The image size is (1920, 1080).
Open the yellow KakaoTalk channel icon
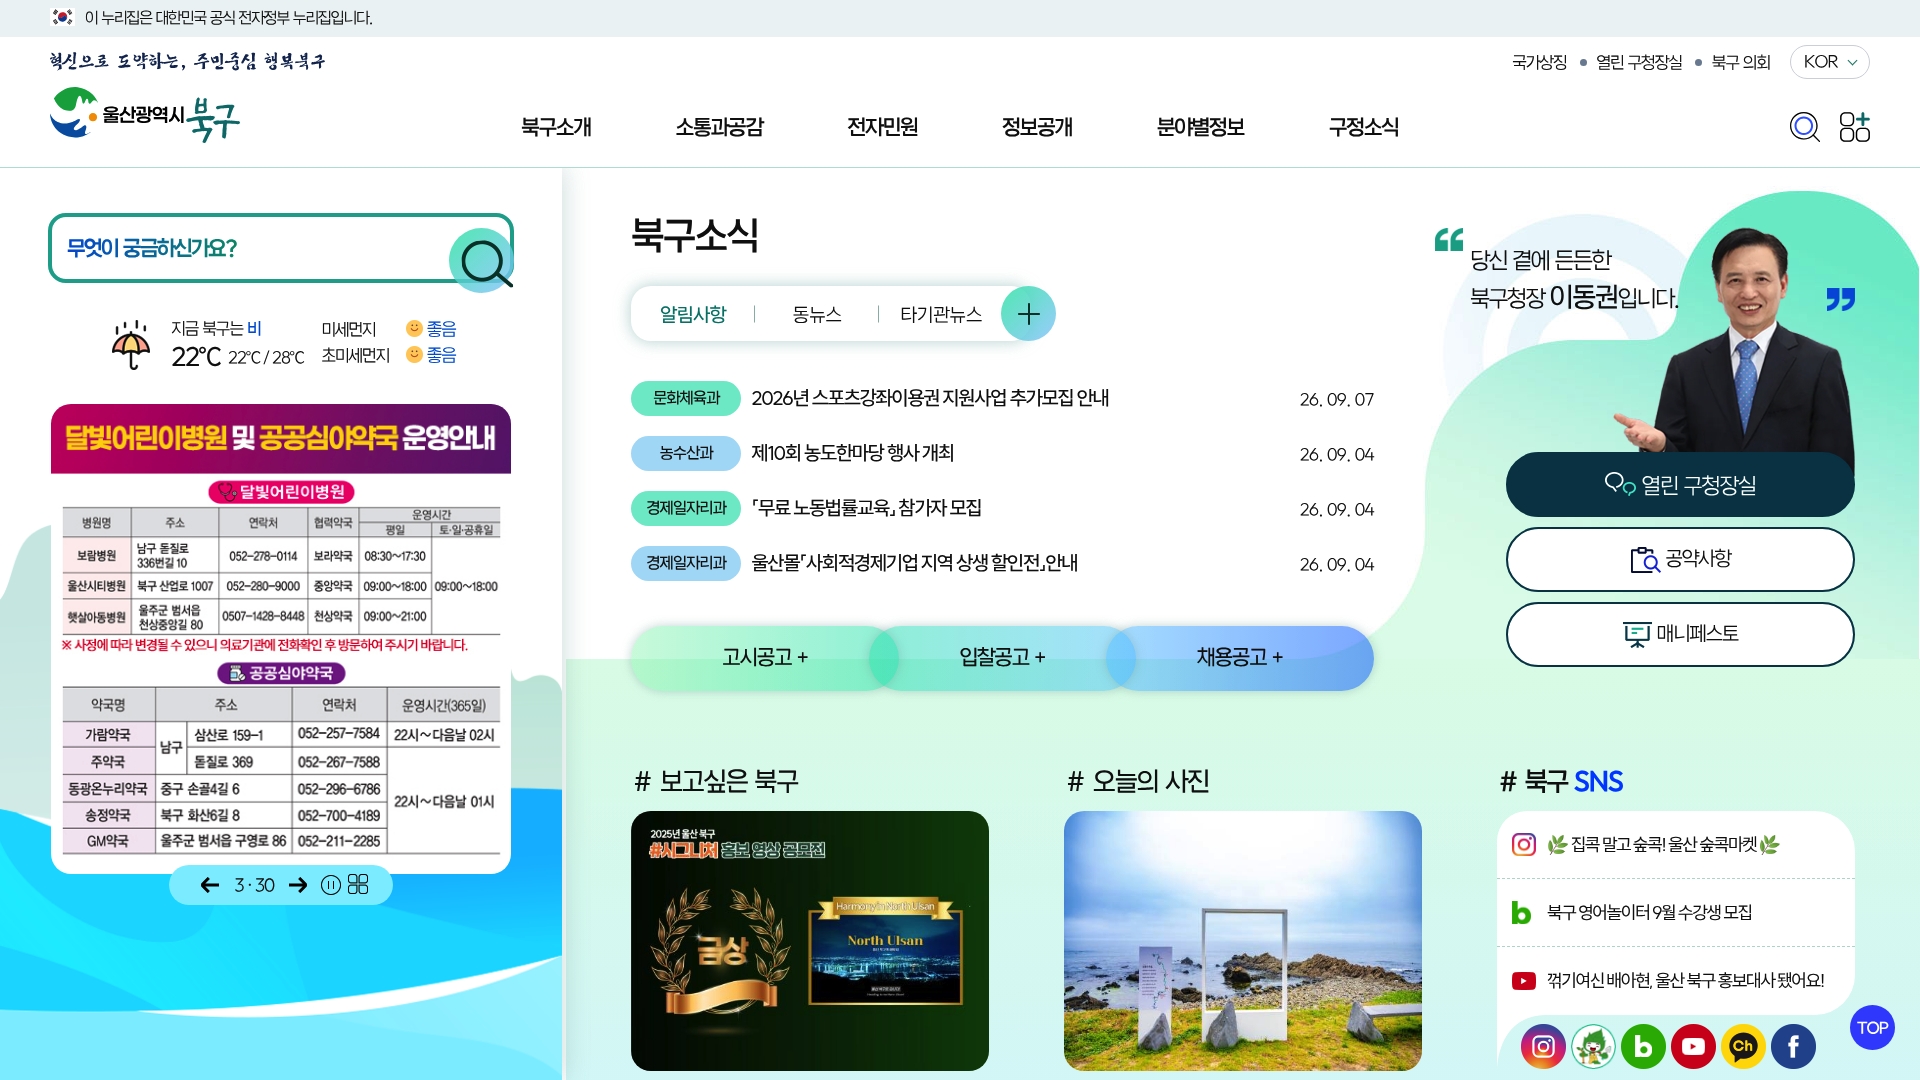click(x=1743, y=1047)
